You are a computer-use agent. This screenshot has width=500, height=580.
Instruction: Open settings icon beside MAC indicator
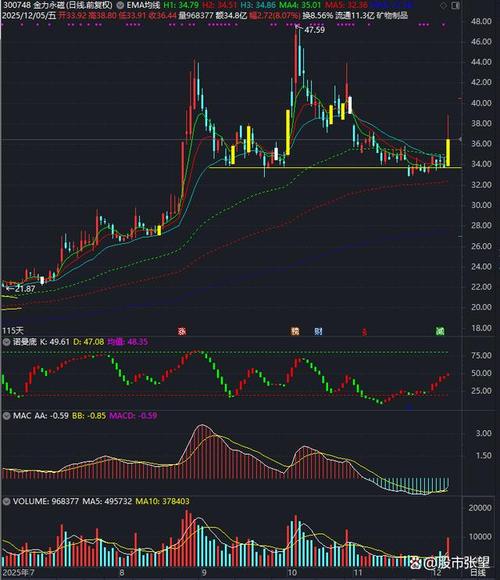(6, 416)
